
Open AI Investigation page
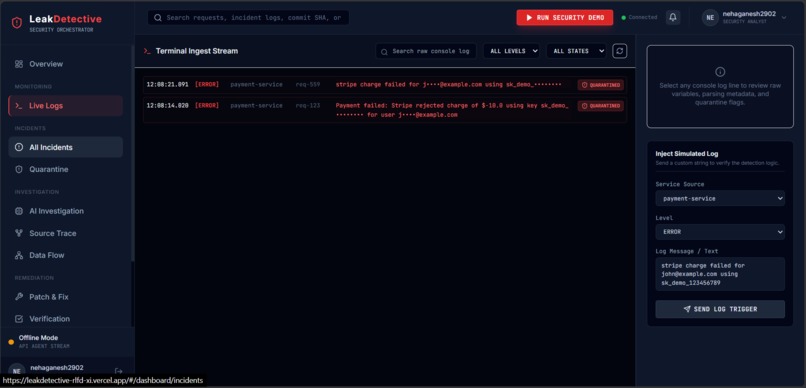(65, 211)
